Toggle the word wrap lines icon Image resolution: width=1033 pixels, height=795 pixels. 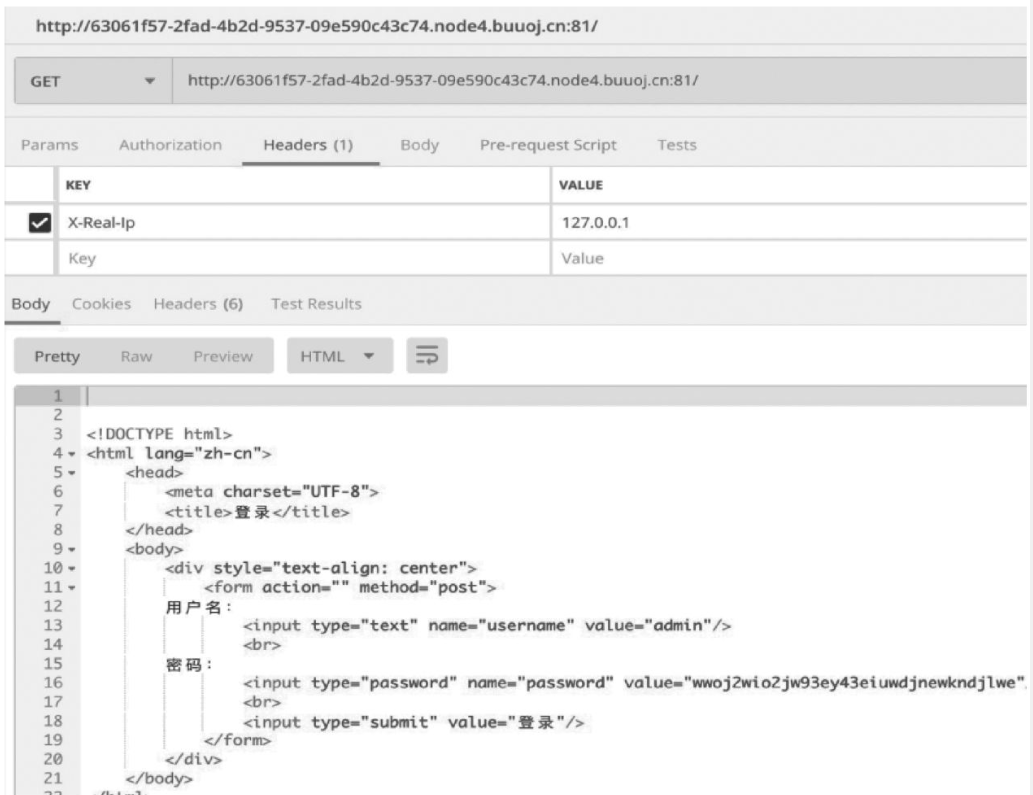click(426, 356)
